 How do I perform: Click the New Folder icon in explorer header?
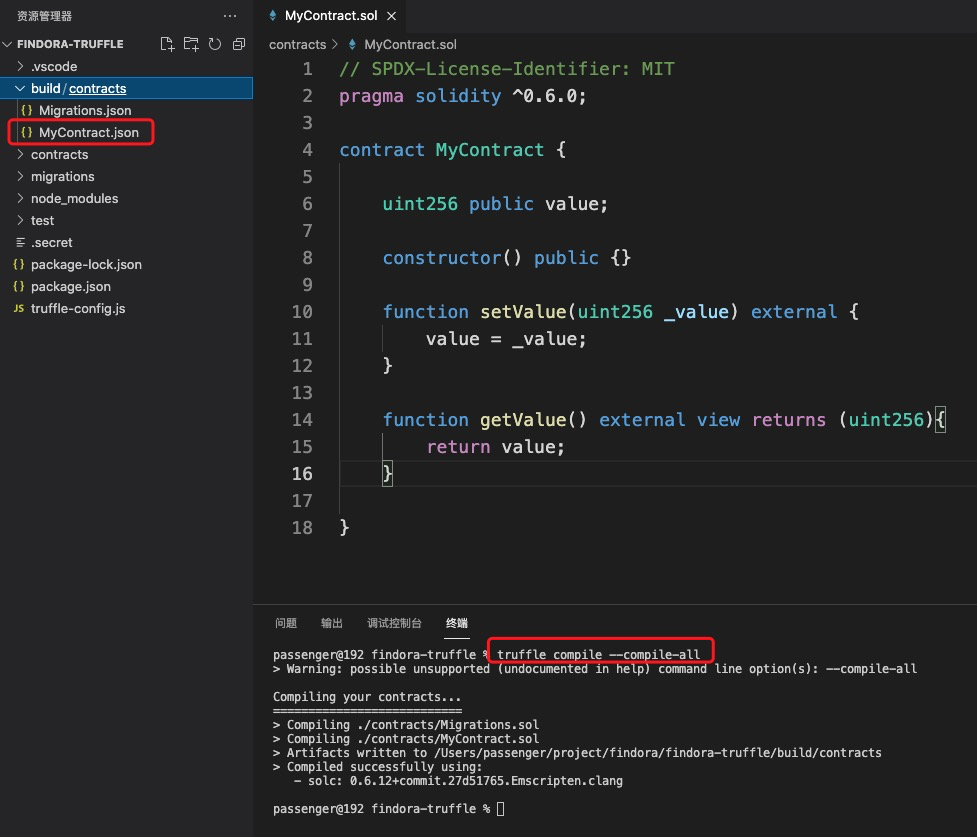[x=191, y=44]
